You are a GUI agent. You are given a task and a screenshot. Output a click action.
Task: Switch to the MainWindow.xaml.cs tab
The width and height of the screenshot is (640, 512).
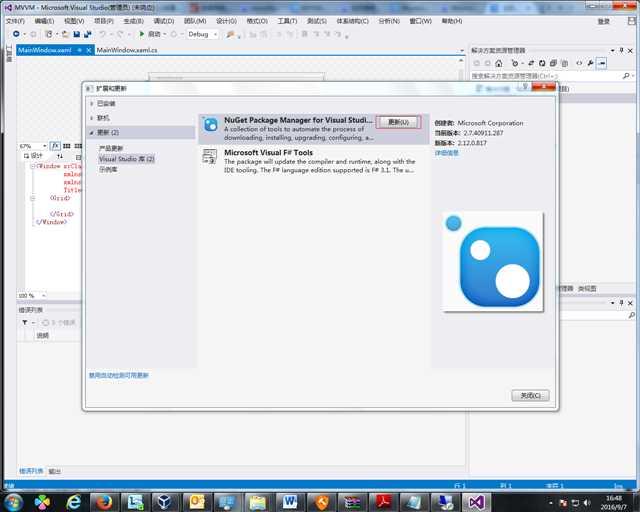point(127,50)
